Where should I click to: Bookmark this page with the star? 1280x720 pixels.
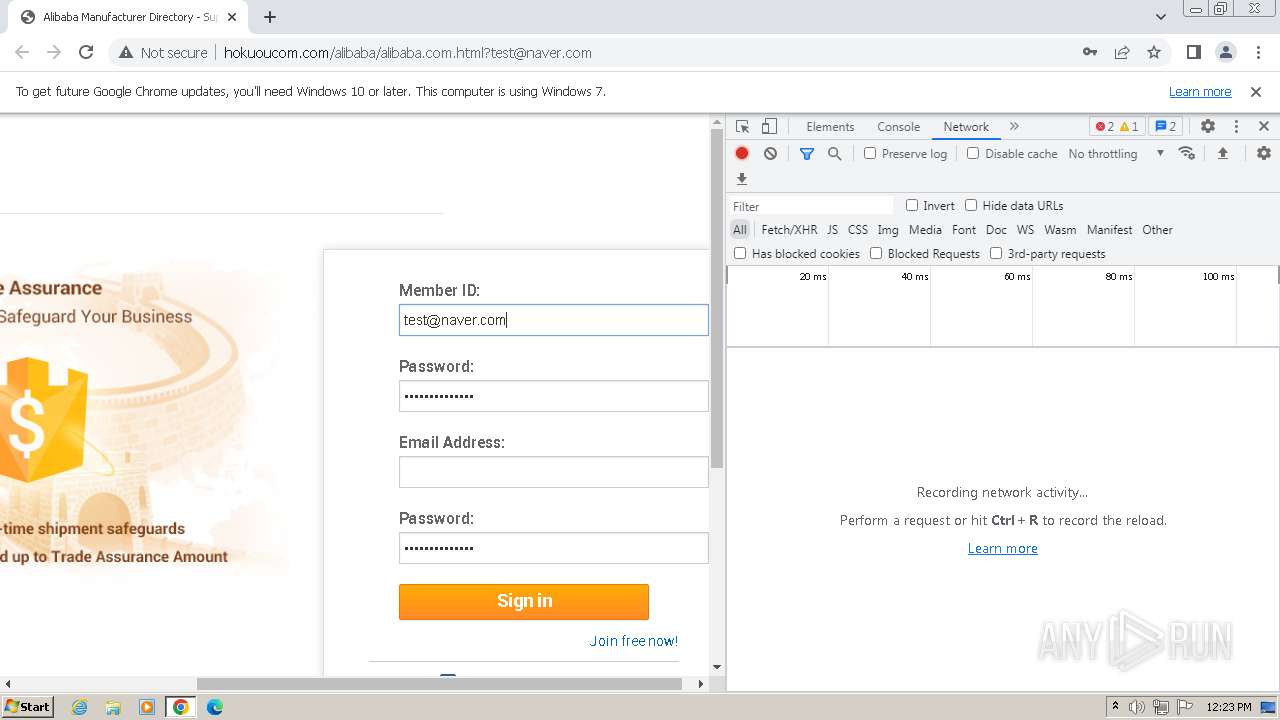[1154, 52]
